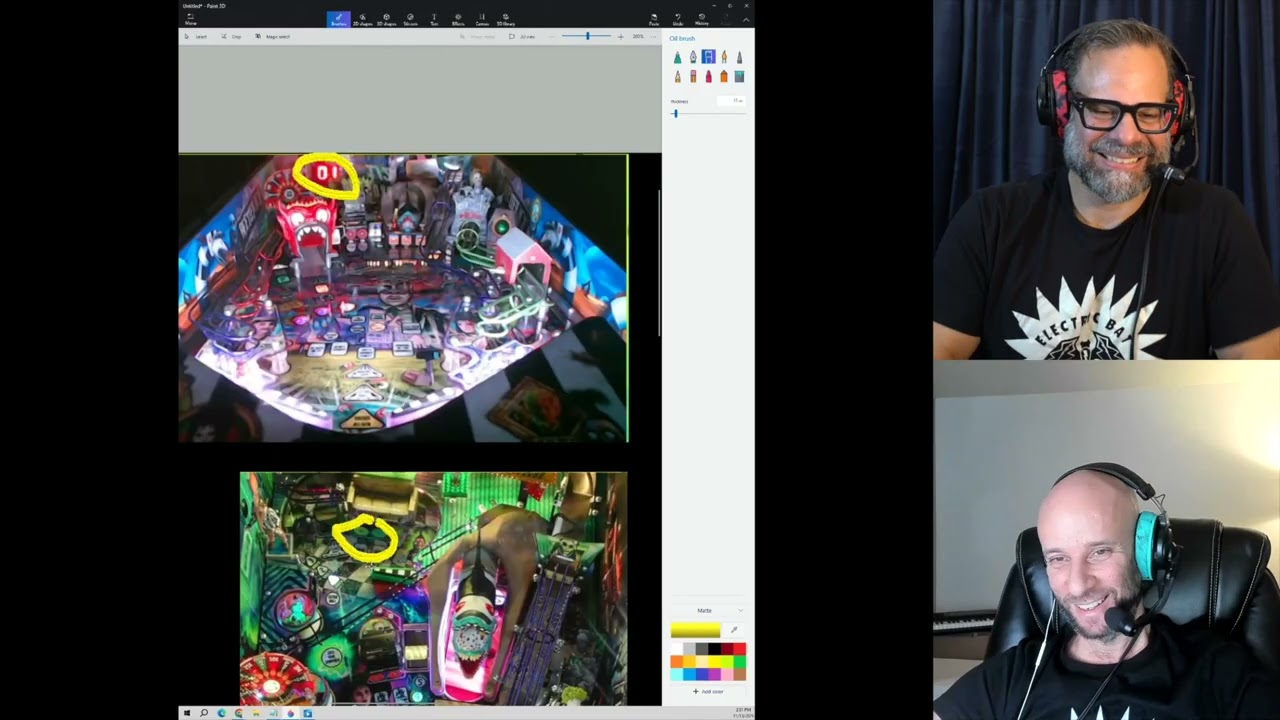Open the Matte material dropdown
Viewport: 1280px width, 720px height.
[x=708, y=610]
